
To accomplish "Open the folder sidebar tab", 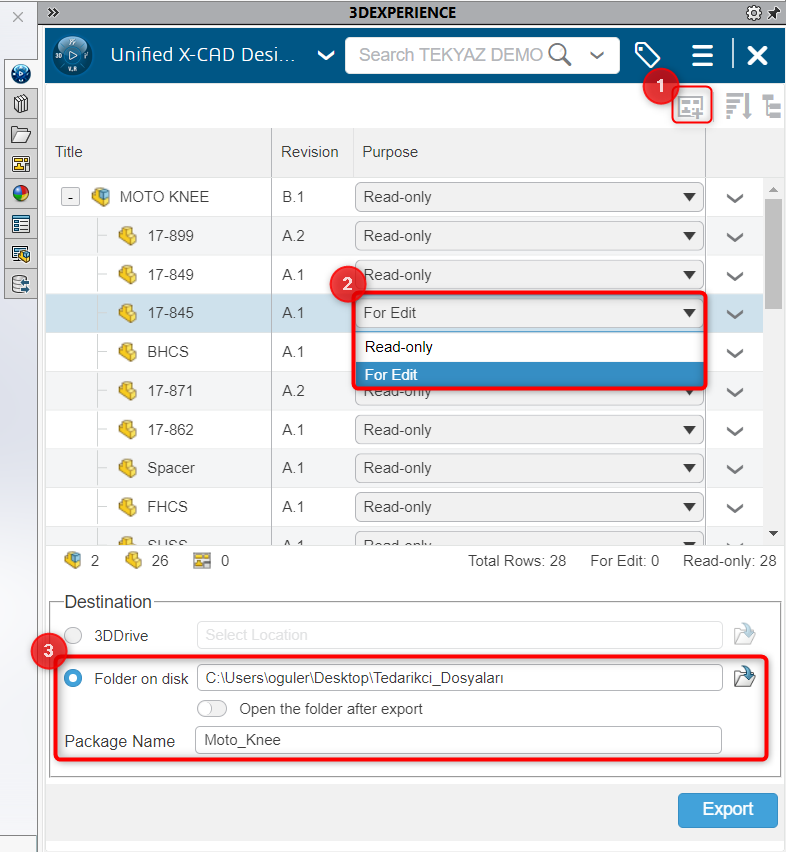I will pyautogui.click(x=21, y=134).
